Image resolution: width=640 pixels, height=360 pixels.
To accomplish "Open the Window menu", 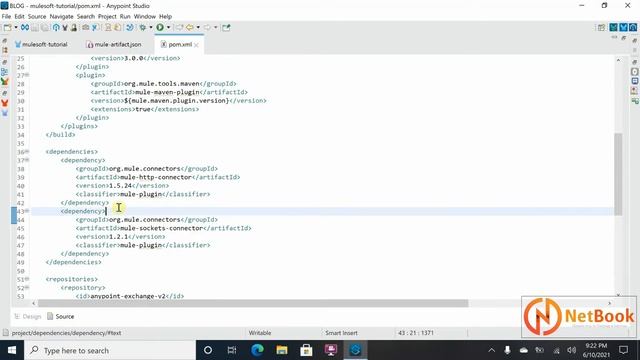I will [x=145, y=16].
